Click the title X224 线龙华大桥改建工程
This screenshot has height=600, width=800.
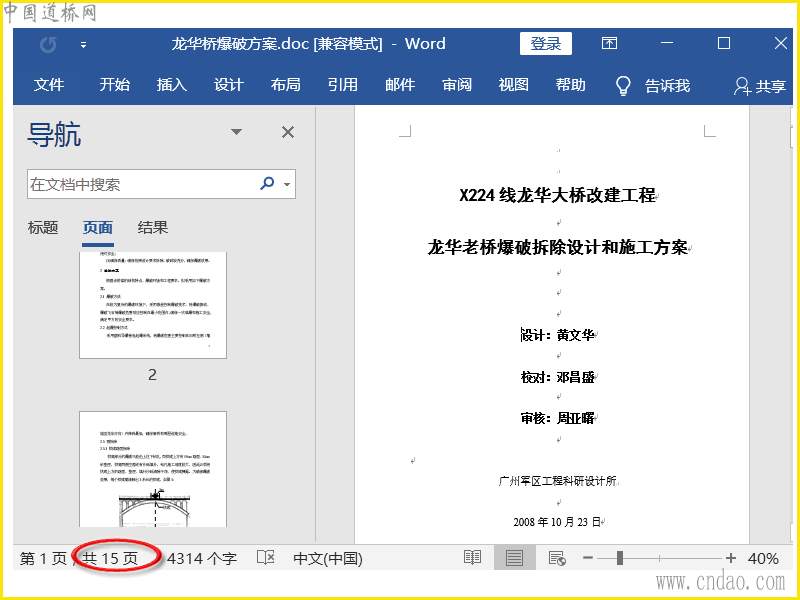(557, 195)
